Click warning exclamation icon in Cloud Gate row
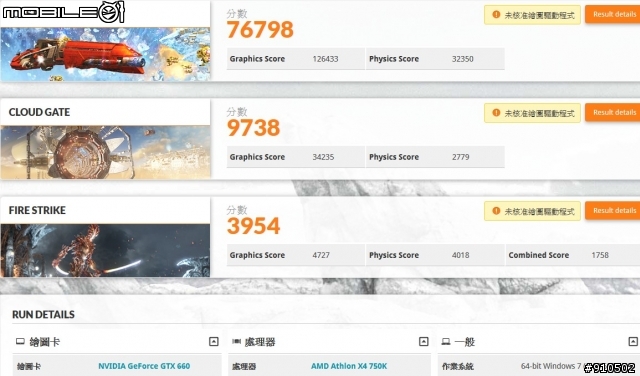Image resolution: width=640 pixels, height=376 pixels. [x=496, y=113]
